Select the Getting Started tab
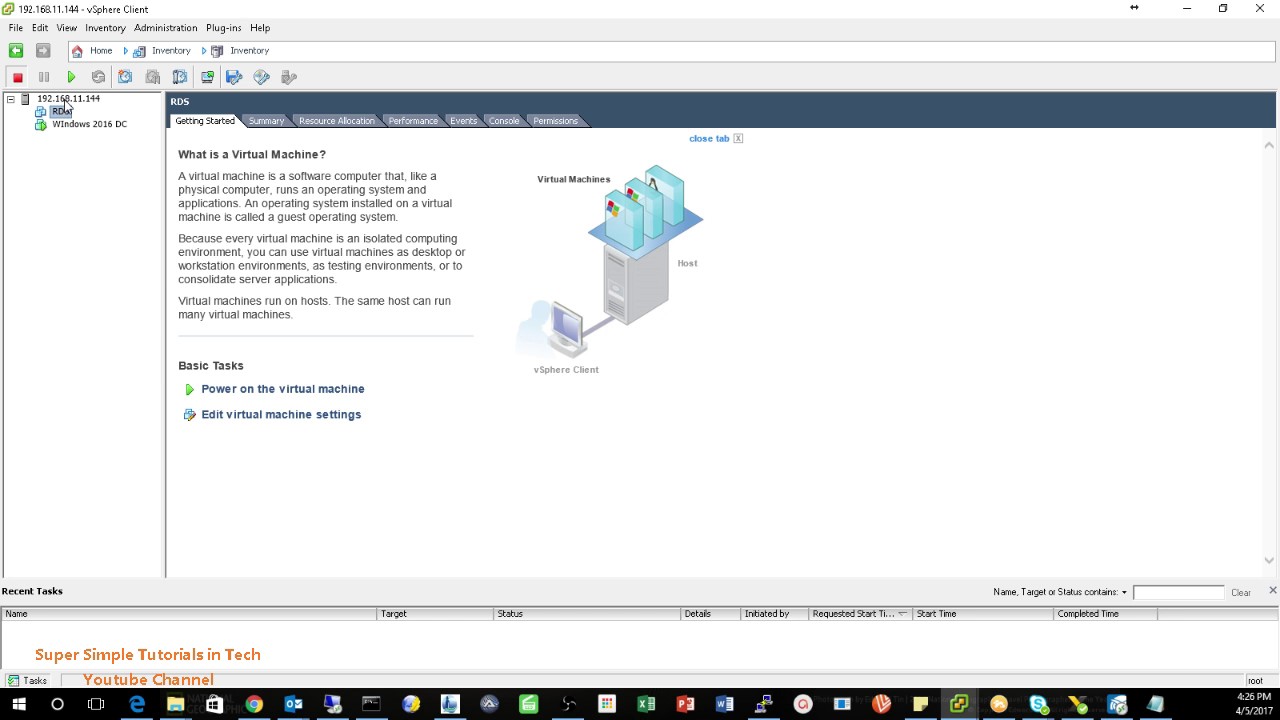 tap(205, 121)
